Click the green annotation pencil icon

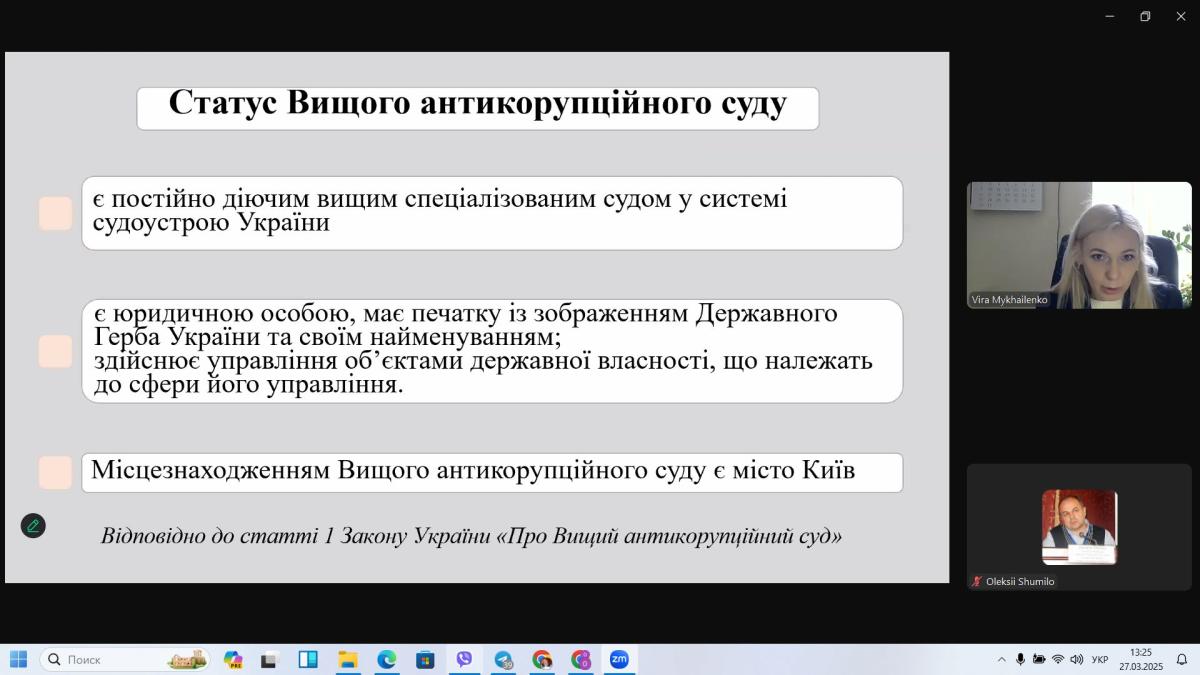(33, 525)
